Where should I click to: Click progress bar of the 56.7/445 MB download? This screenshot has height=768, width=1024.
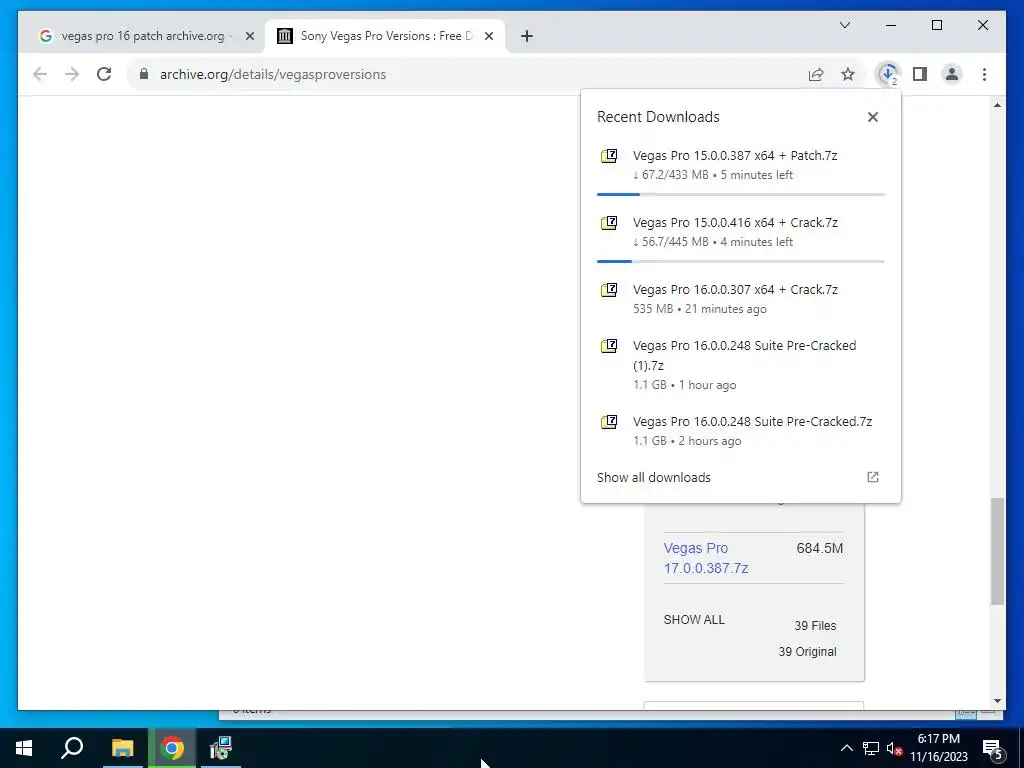(x=741, y=261)
